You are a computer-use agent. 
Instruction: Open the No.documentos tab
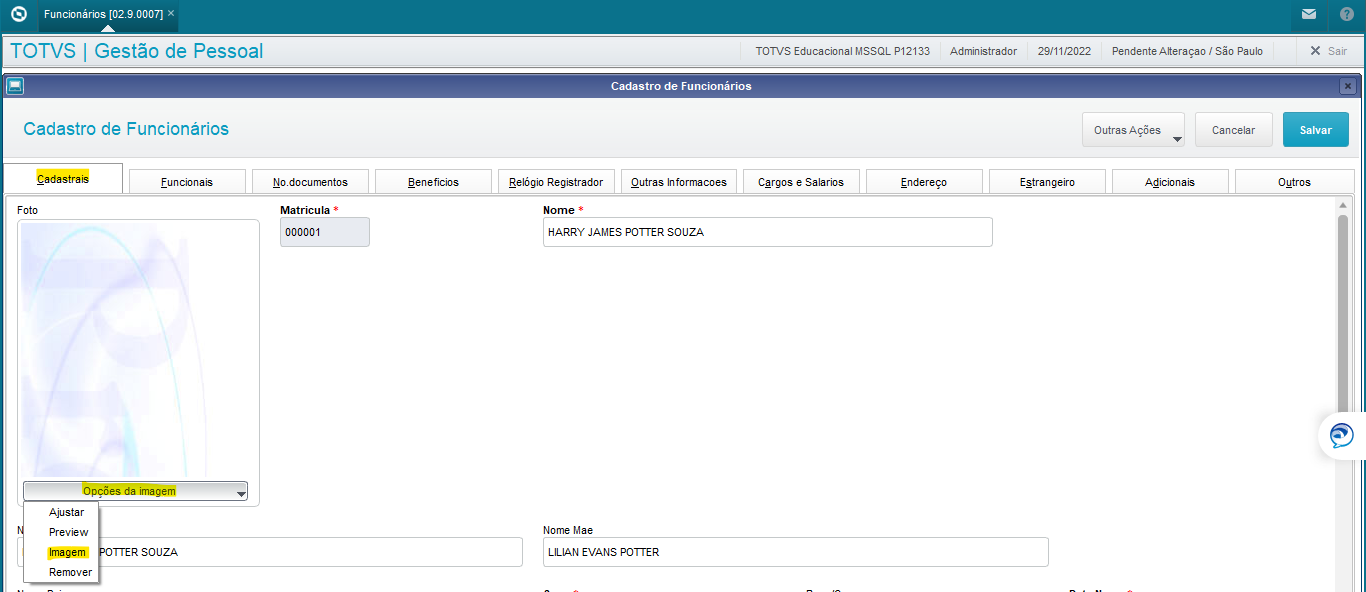click(x=310, y=182)
